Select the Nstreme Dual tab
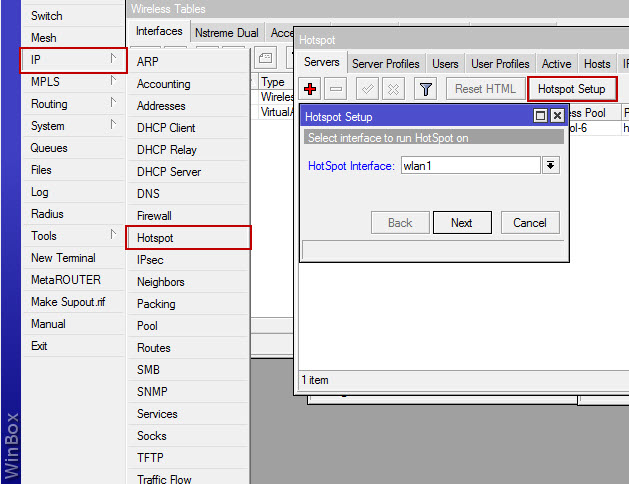The image size is (629, 484). tap(227, 33)
